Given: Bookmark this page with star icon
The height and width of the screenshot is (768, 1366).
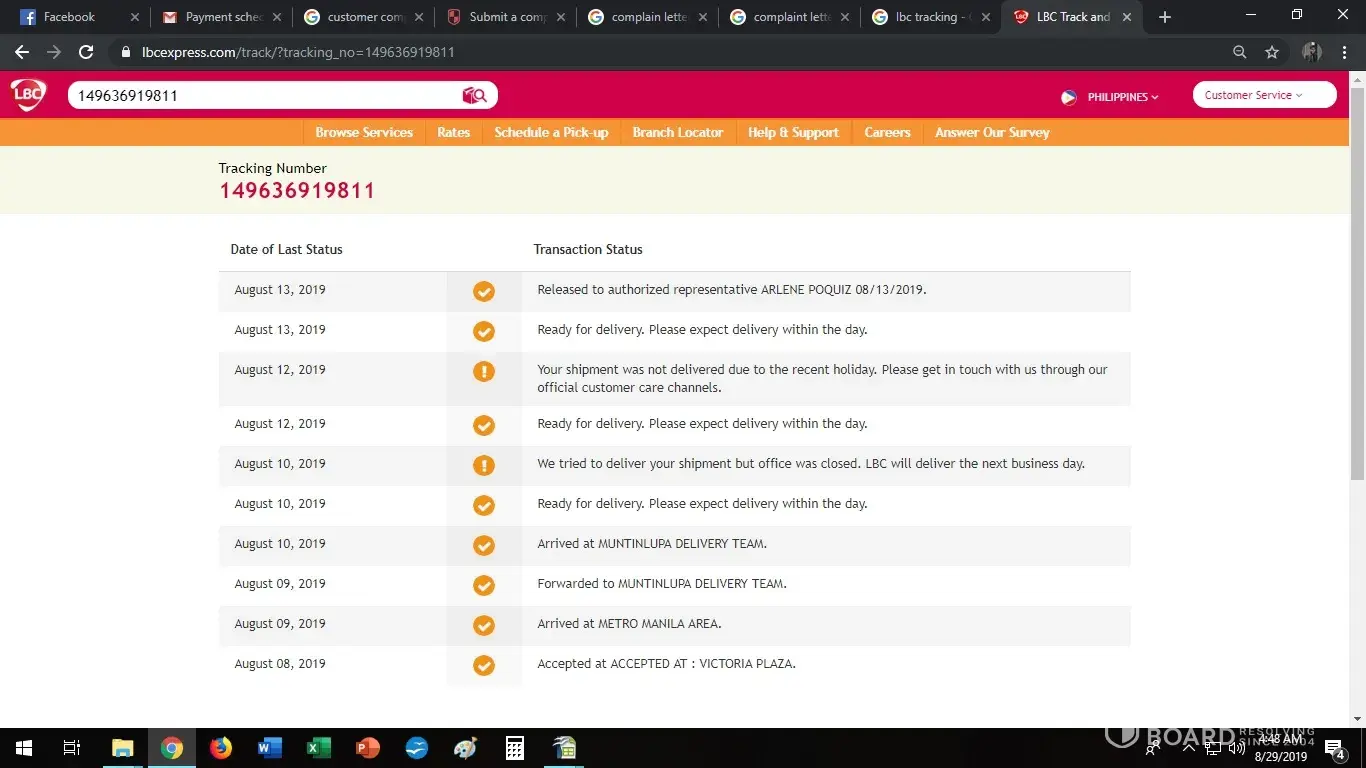Looking at the screenshot, I should pyautogui.click(x=1272, y=52).
